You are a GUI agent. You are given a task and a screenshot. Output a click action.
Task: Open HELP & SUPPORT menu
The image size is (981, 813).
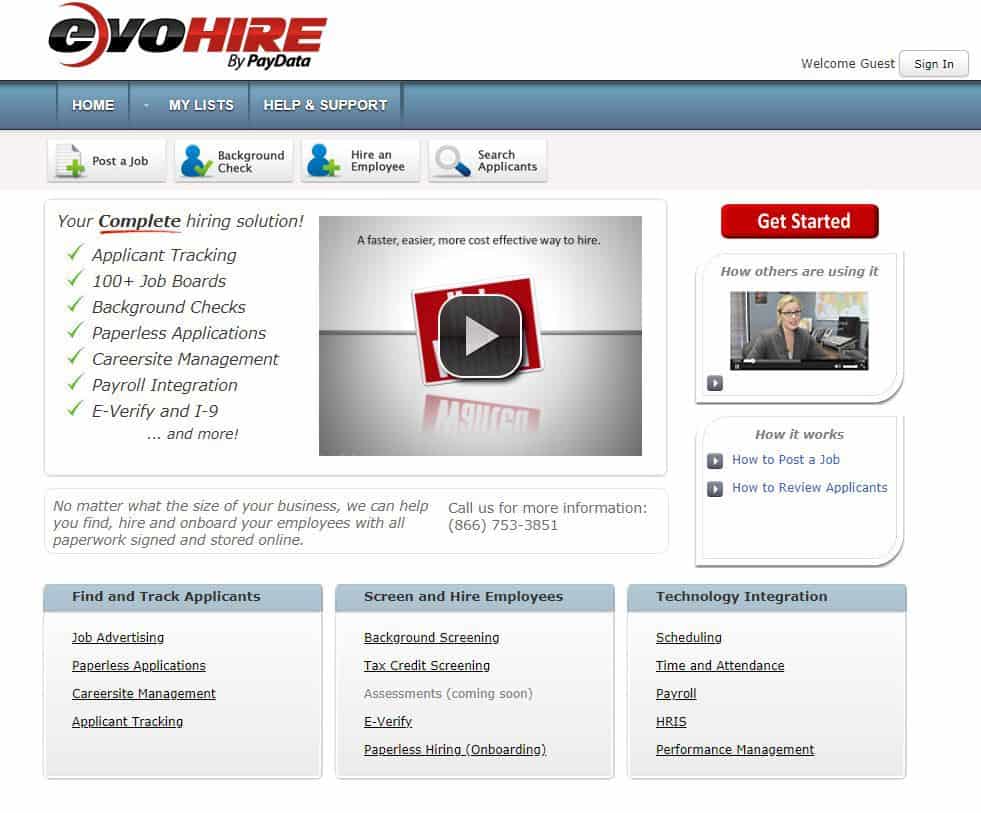coord(325,105)
